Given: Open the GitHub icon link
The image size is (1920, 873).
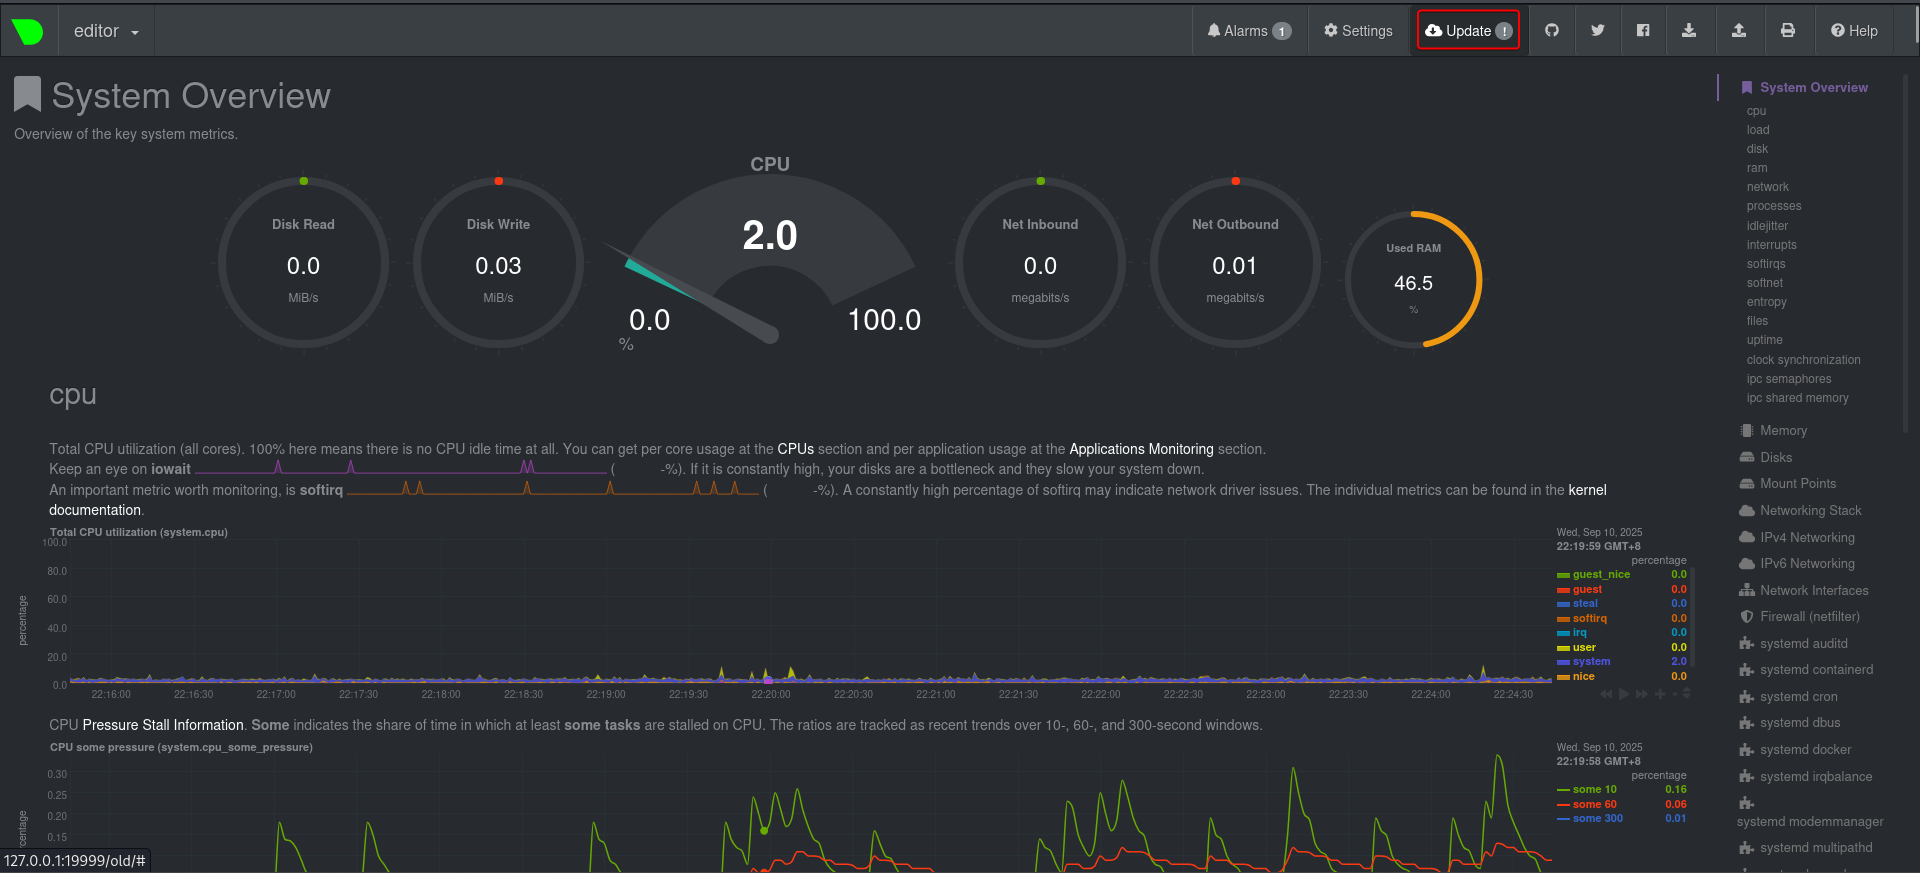Looking at the screenshot, I should [1551, 30].
